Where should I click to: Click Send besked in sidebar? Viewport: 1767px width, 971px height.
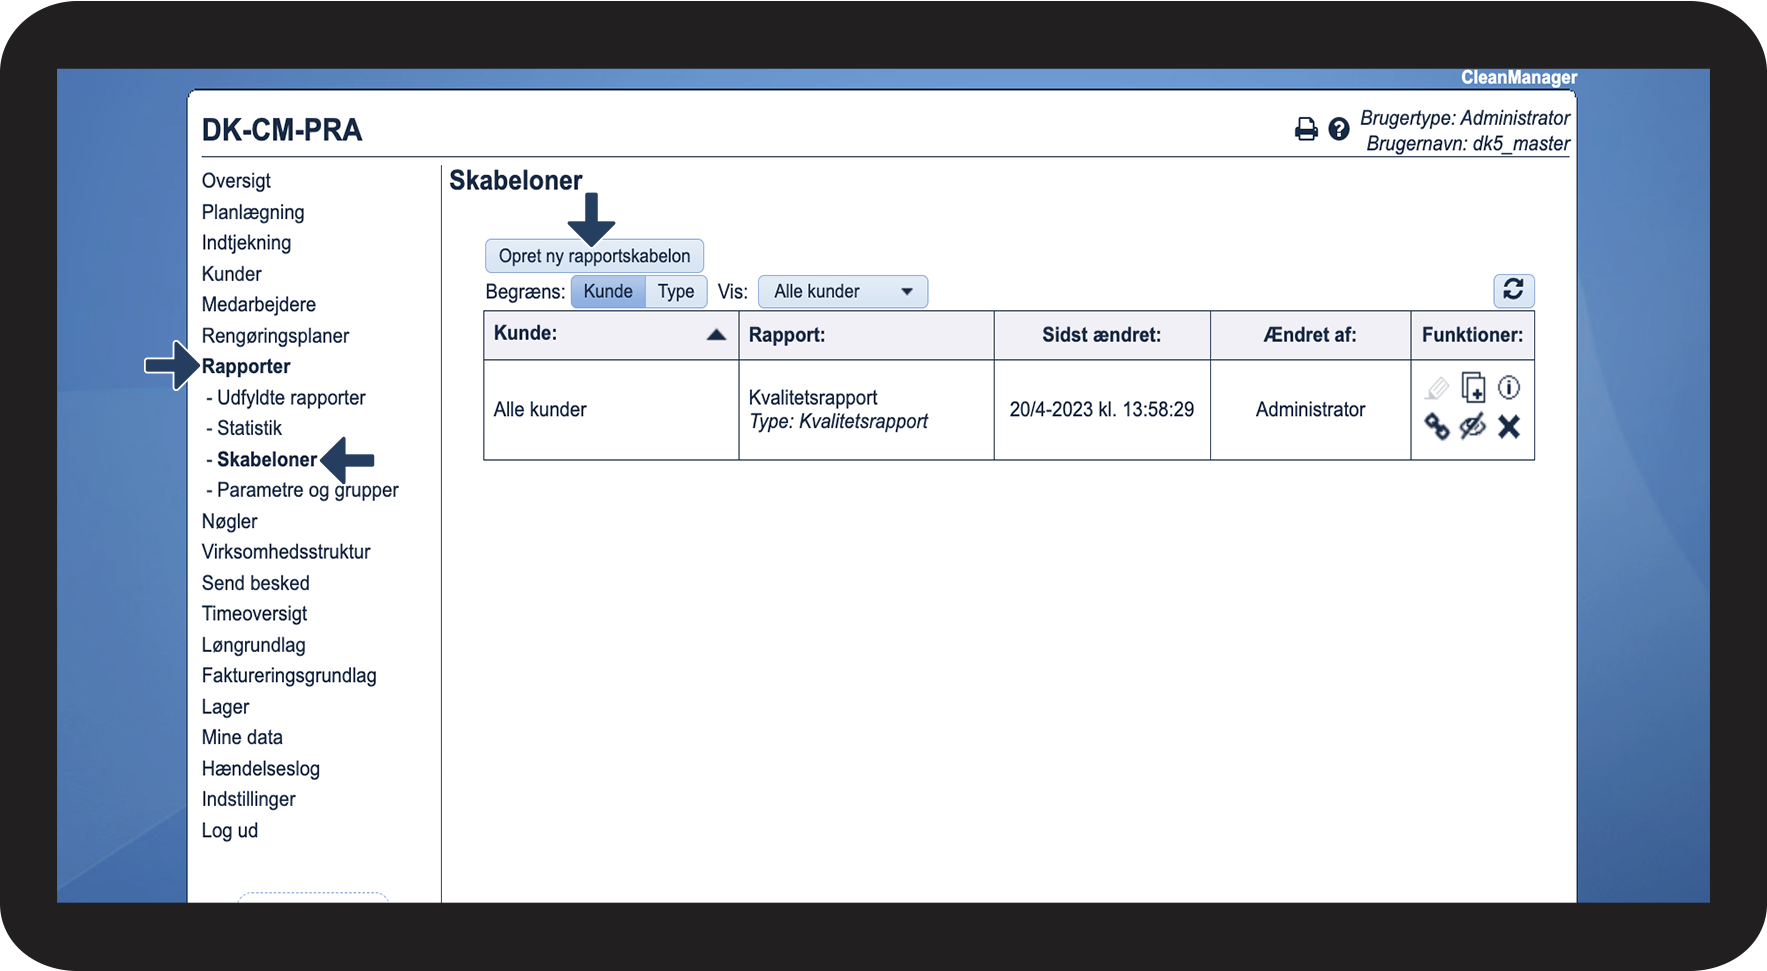click(x=256, y=583)
